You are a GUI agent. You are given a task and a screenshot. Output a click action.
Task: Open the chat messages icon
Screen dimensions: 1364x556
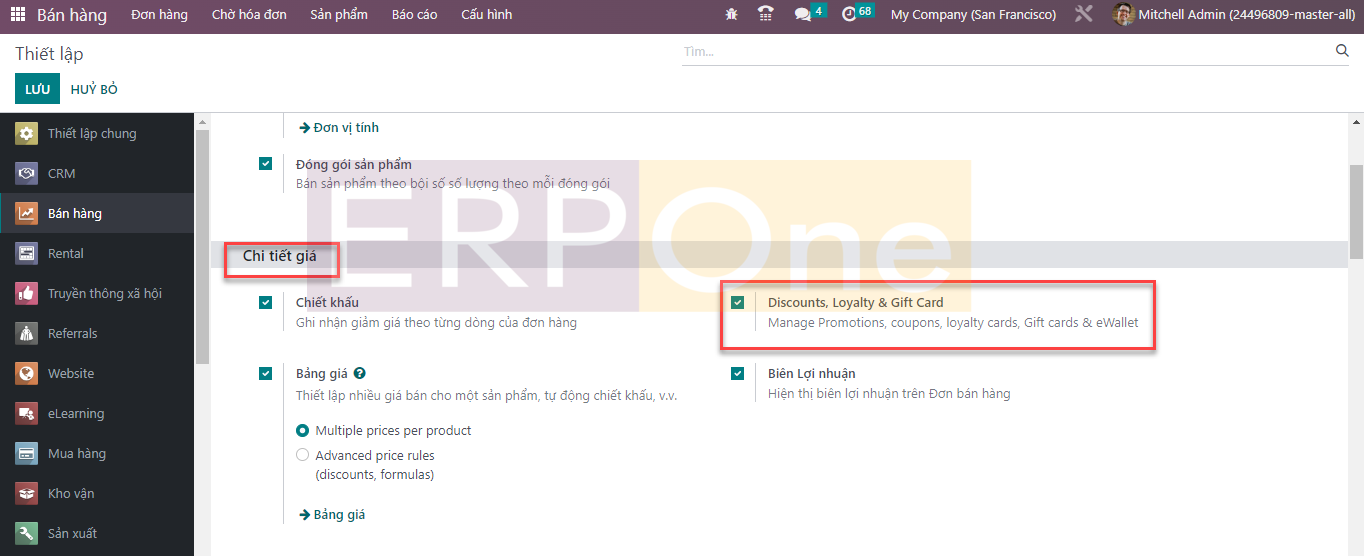click(x=802, y=15)
